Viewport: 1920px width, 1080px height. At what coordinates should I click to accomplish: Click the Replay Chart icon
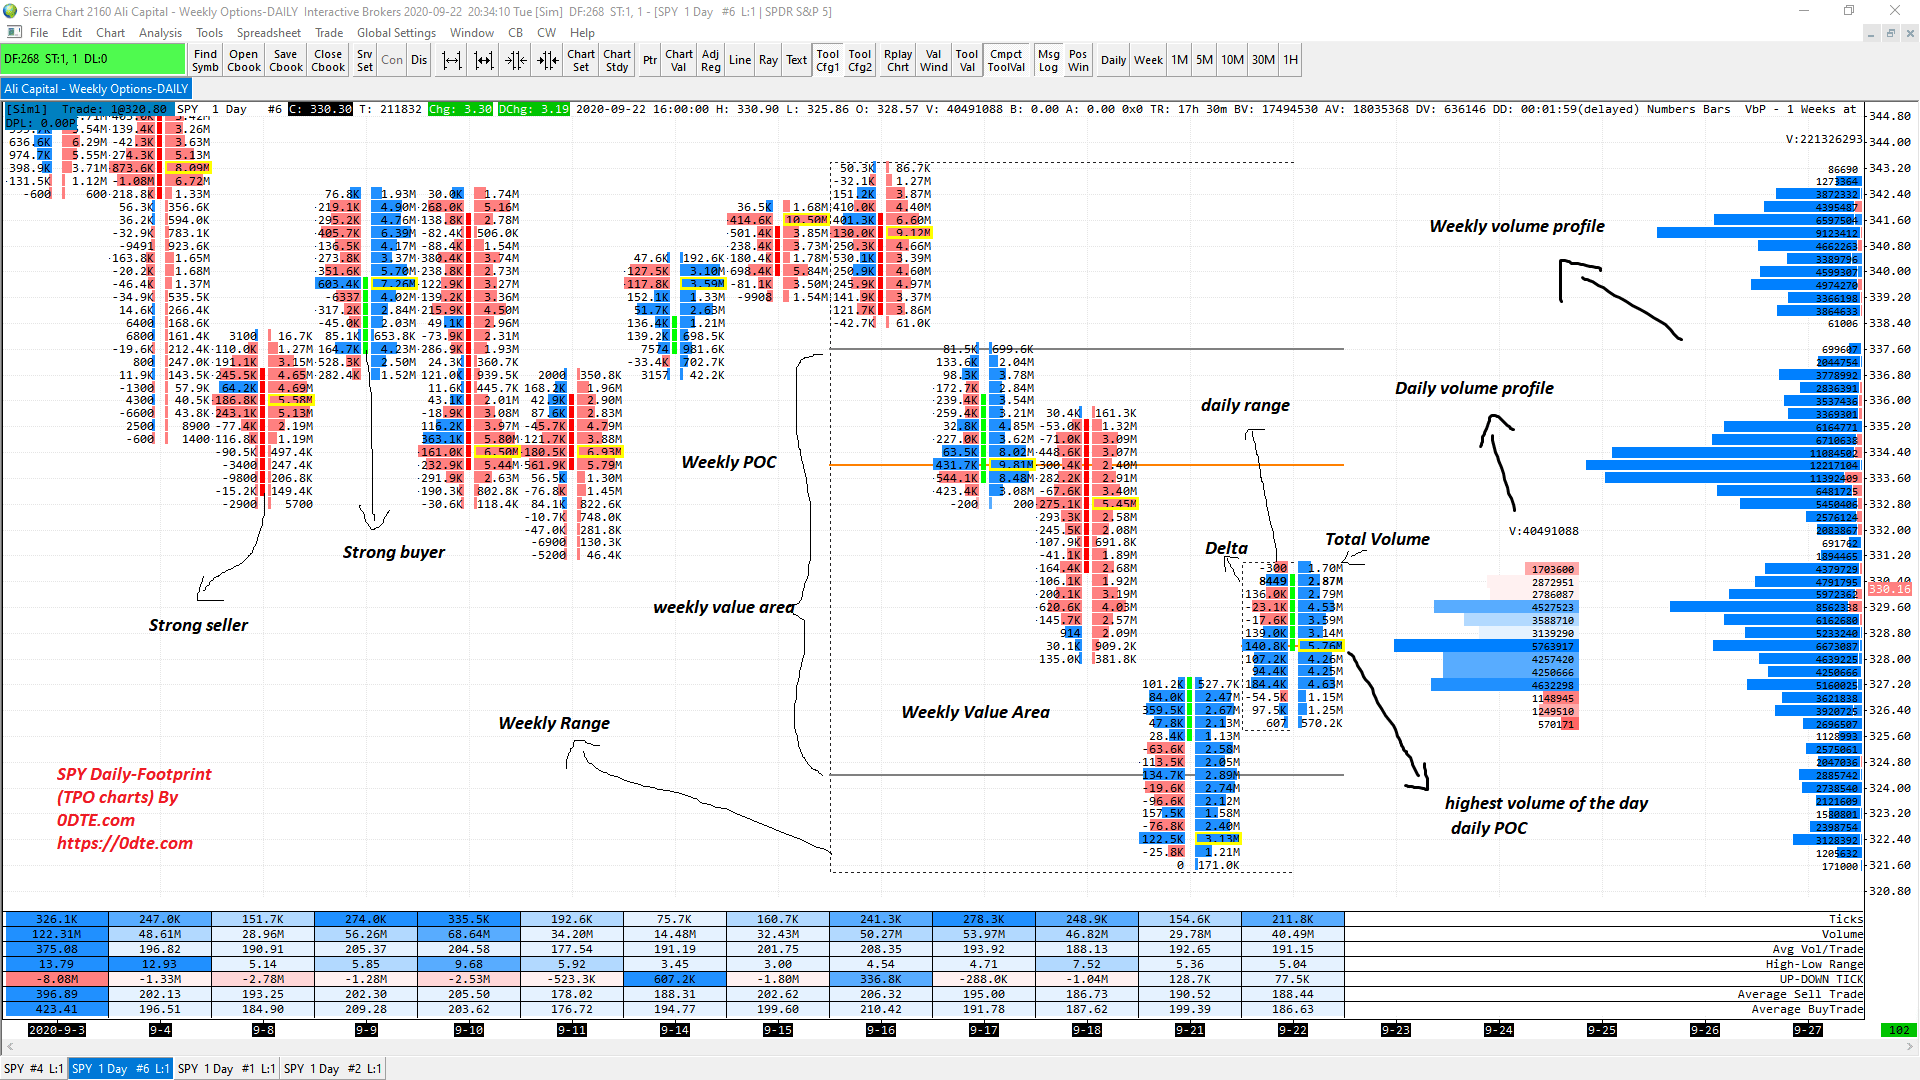(x=895, y=58)
